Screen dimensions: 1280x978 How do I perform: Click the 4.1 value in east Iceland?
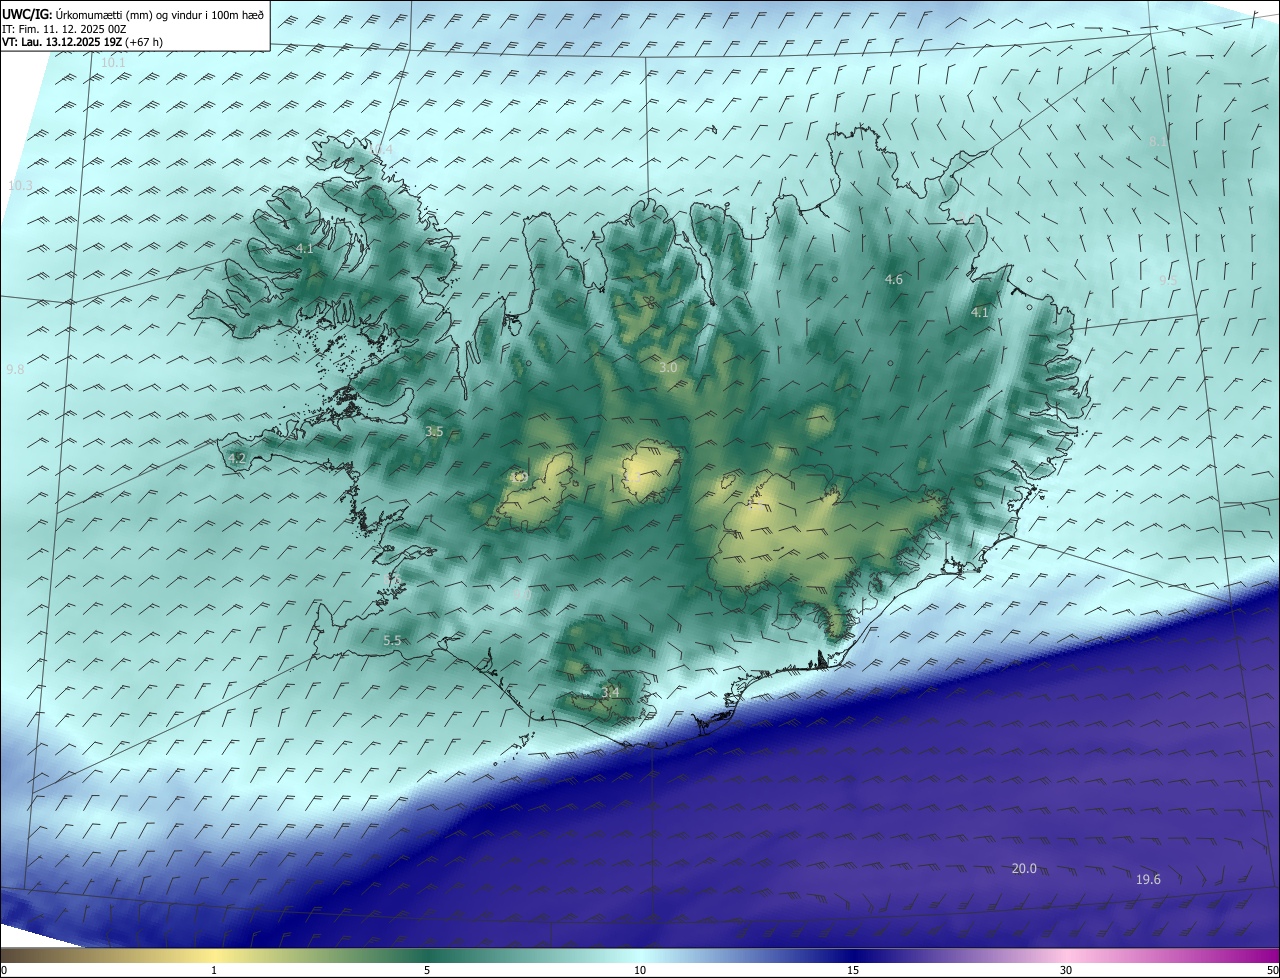click(980, 312)
